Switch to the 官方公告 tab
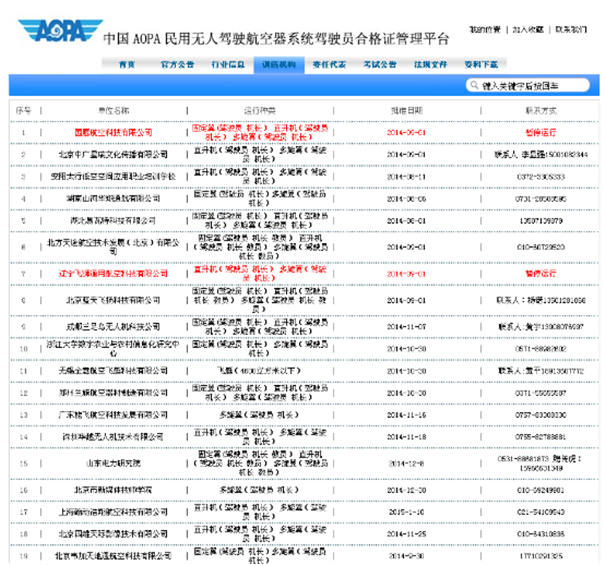 coord(176,64)
